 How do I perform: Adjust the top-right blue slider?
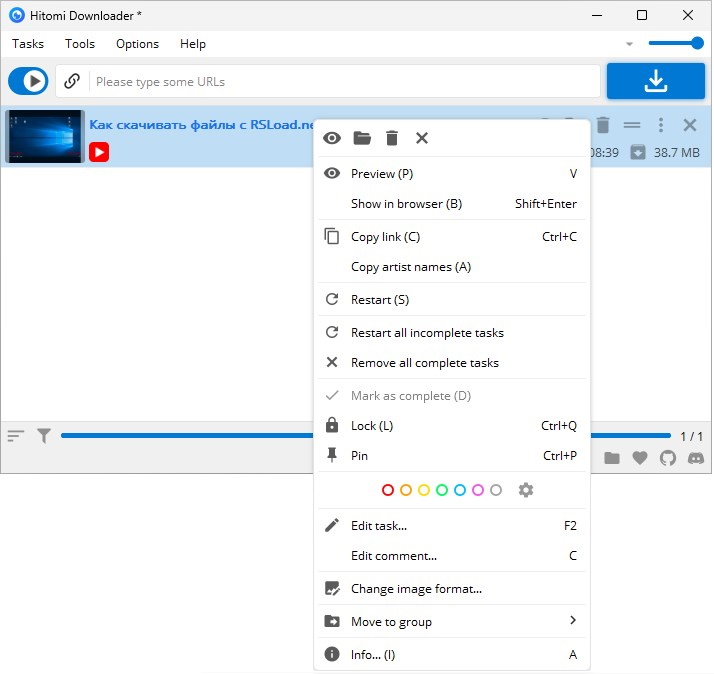[x=676, y=43]
